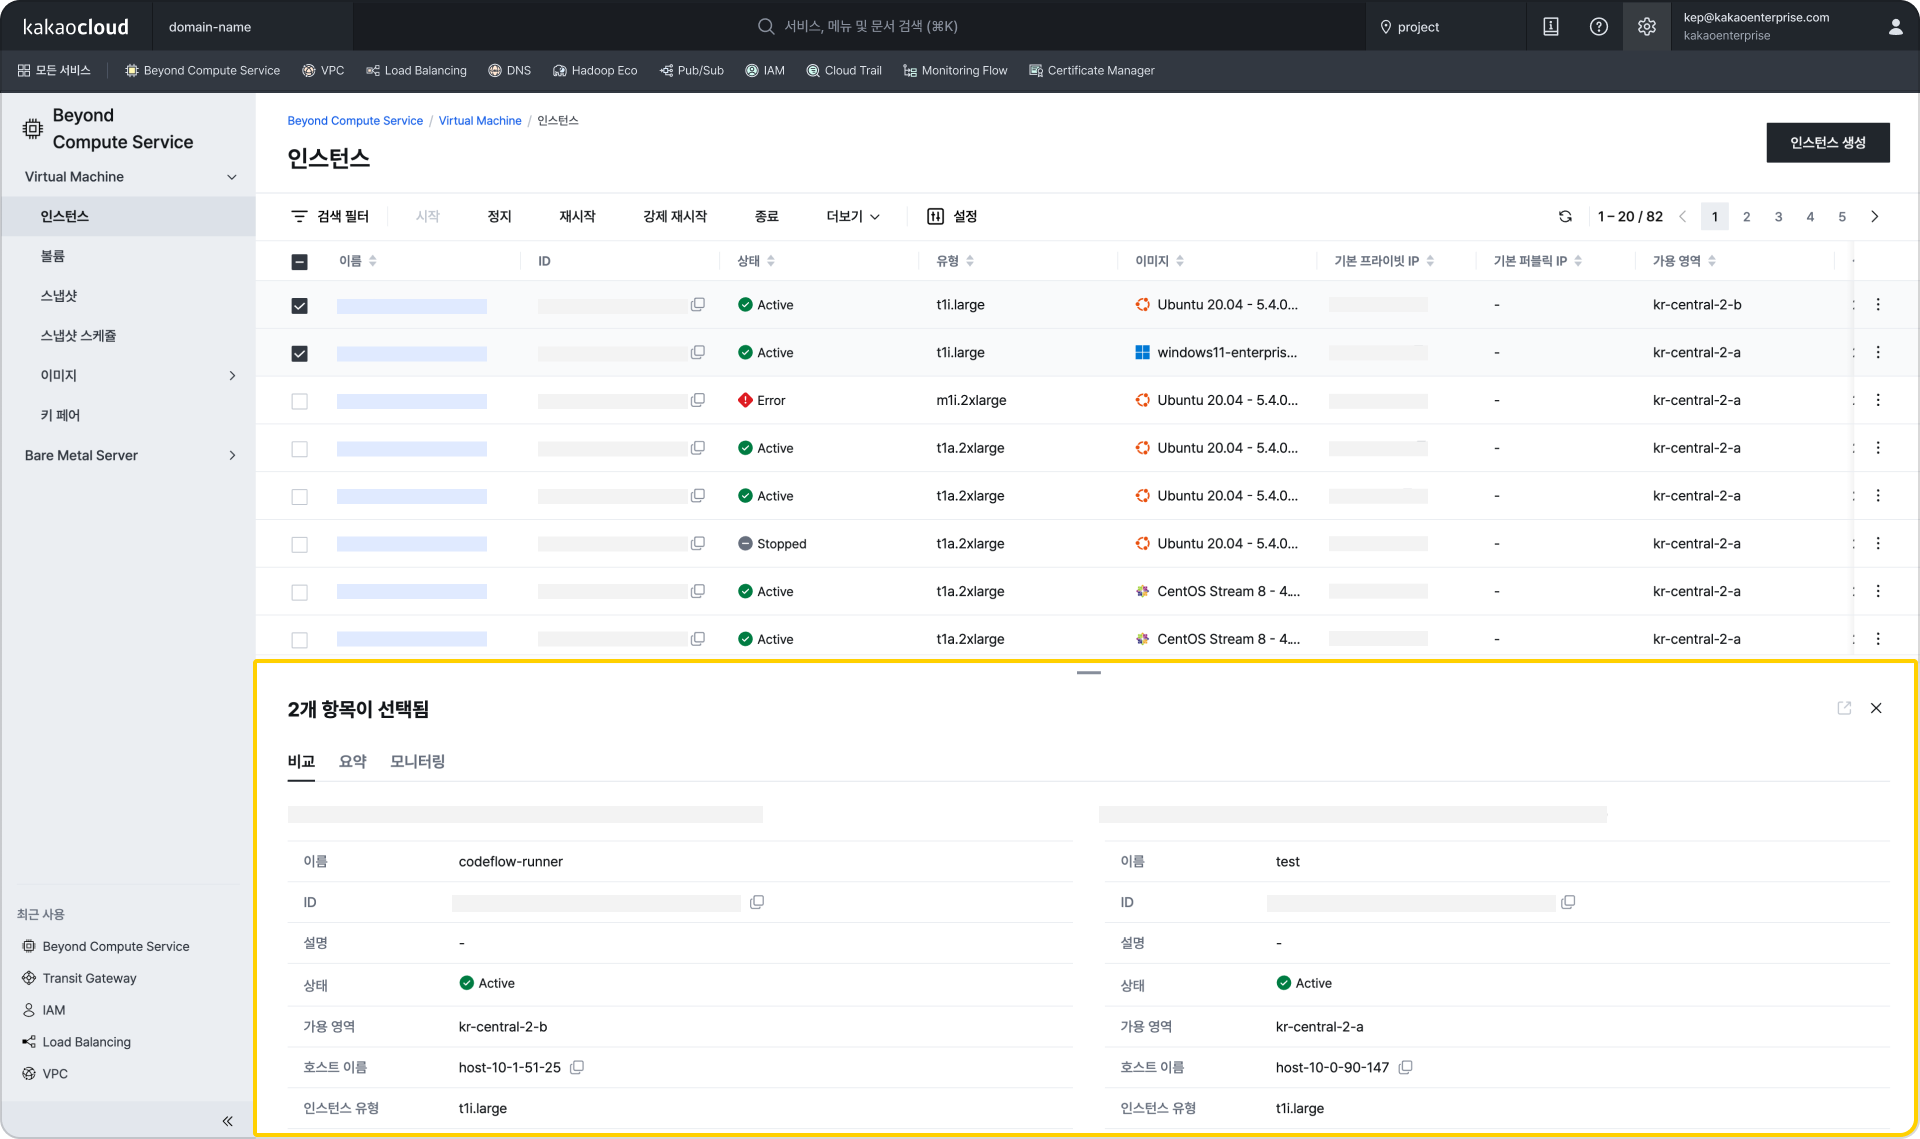This screenshot has width=1920, height=1139.
Task: Open detail panel in new window icon
Action: coord(1844,708)
